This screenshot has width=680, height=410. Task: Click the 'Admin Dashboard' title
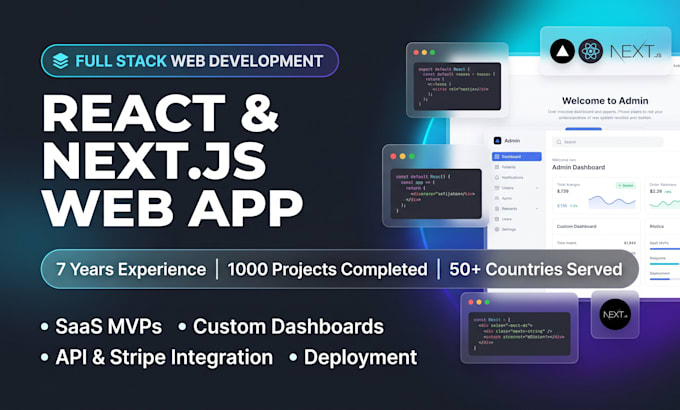(x=578, y=167)
